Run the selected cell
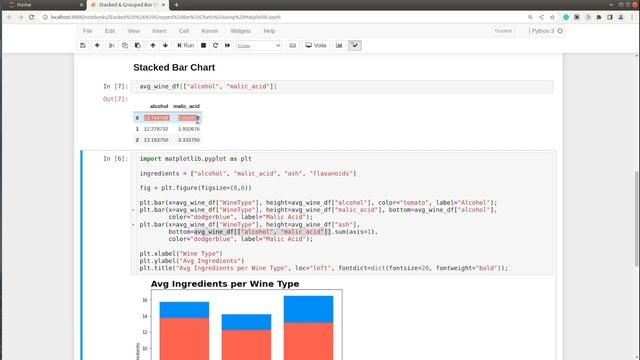The image size is (640, 360). 185,46
